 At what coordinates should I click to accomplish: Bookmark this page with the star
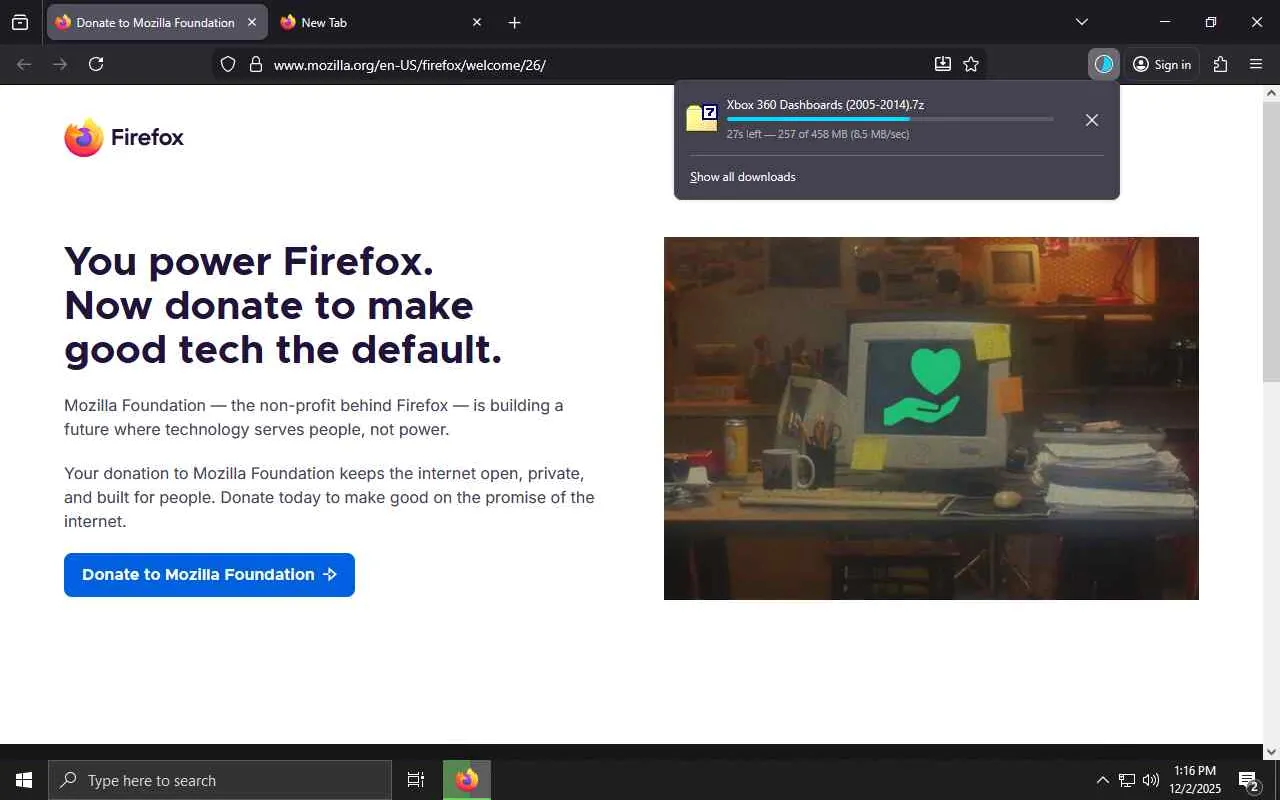[x=971, y=64]
